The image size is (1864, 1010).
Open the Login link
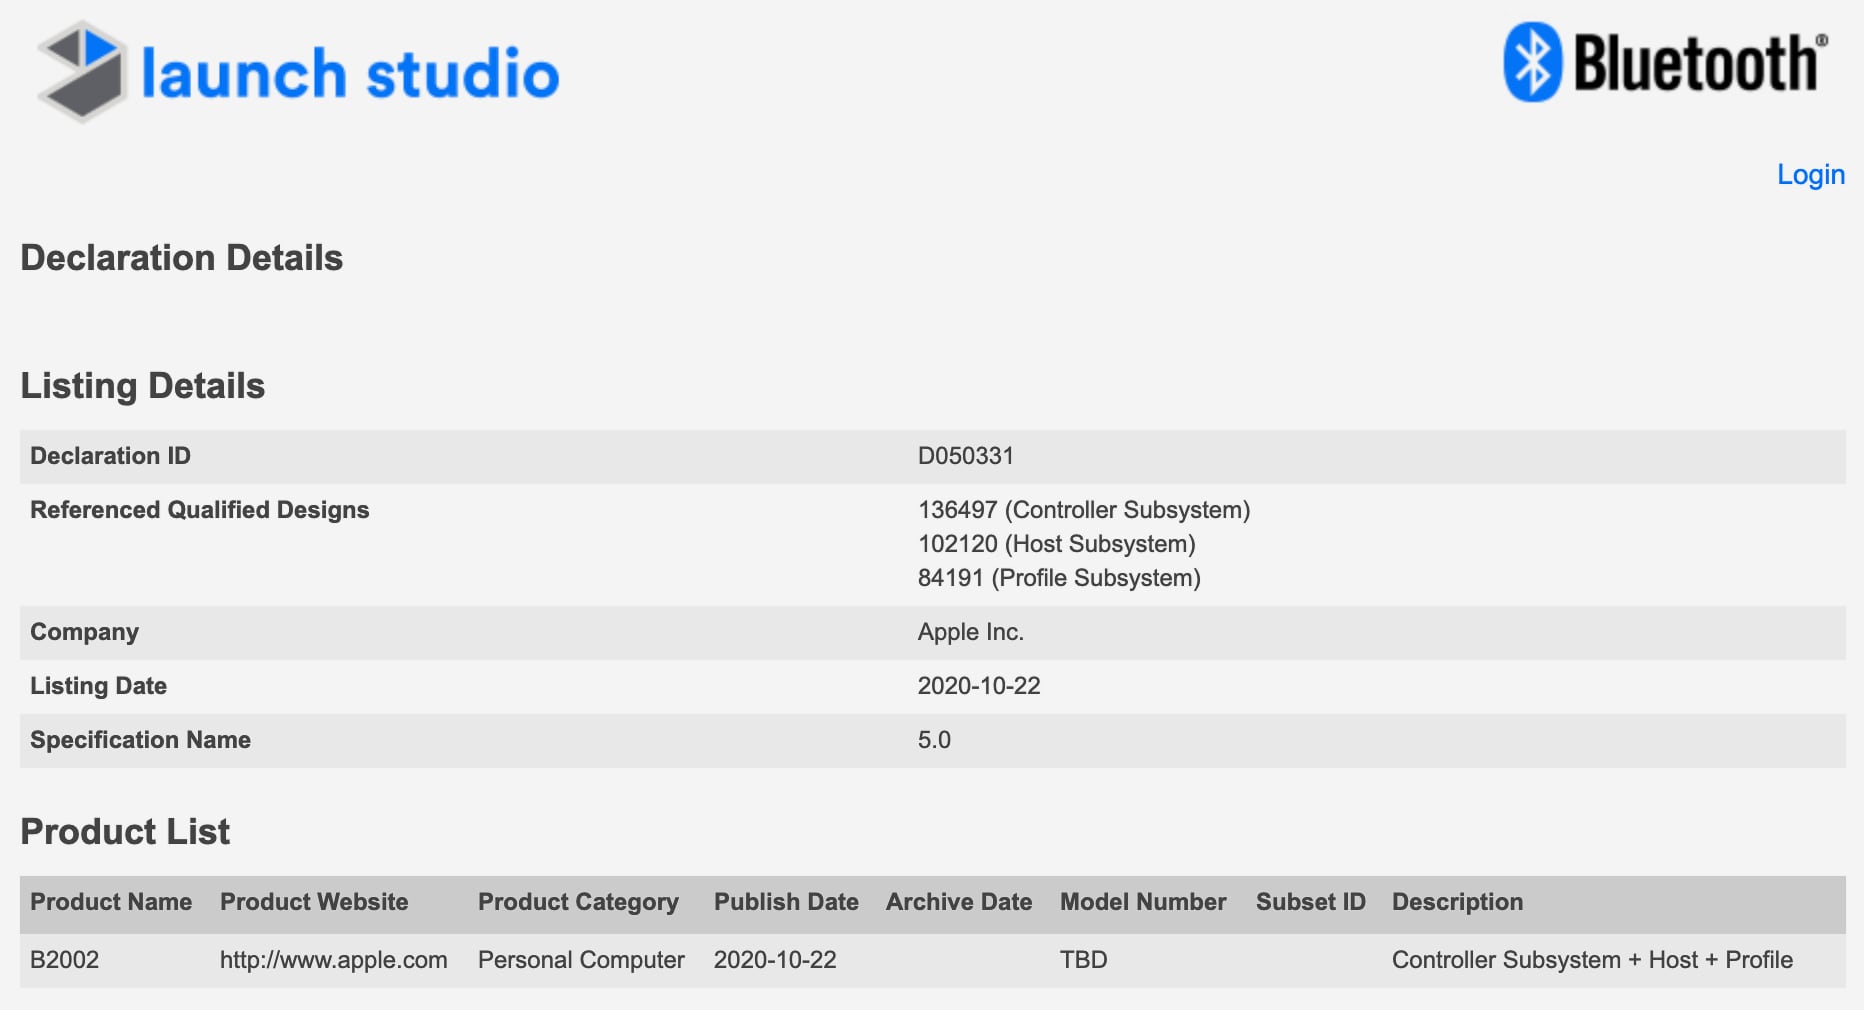(1810, 174)
